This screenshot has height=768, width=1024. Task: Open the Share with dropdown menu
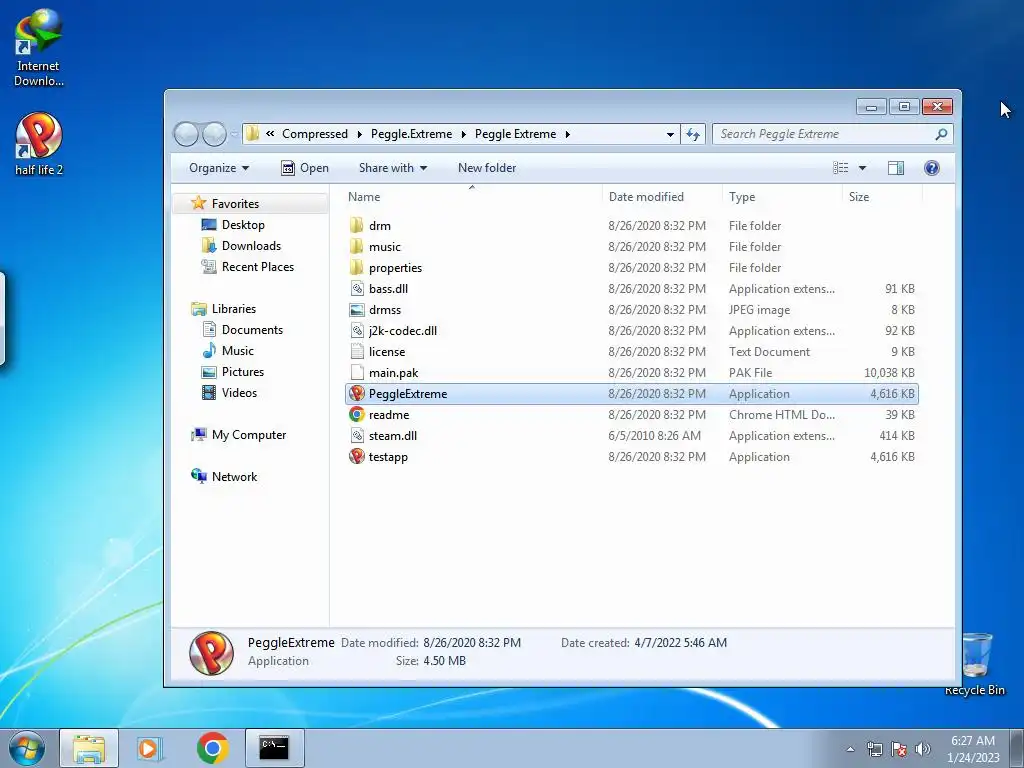tap(392, 168)
